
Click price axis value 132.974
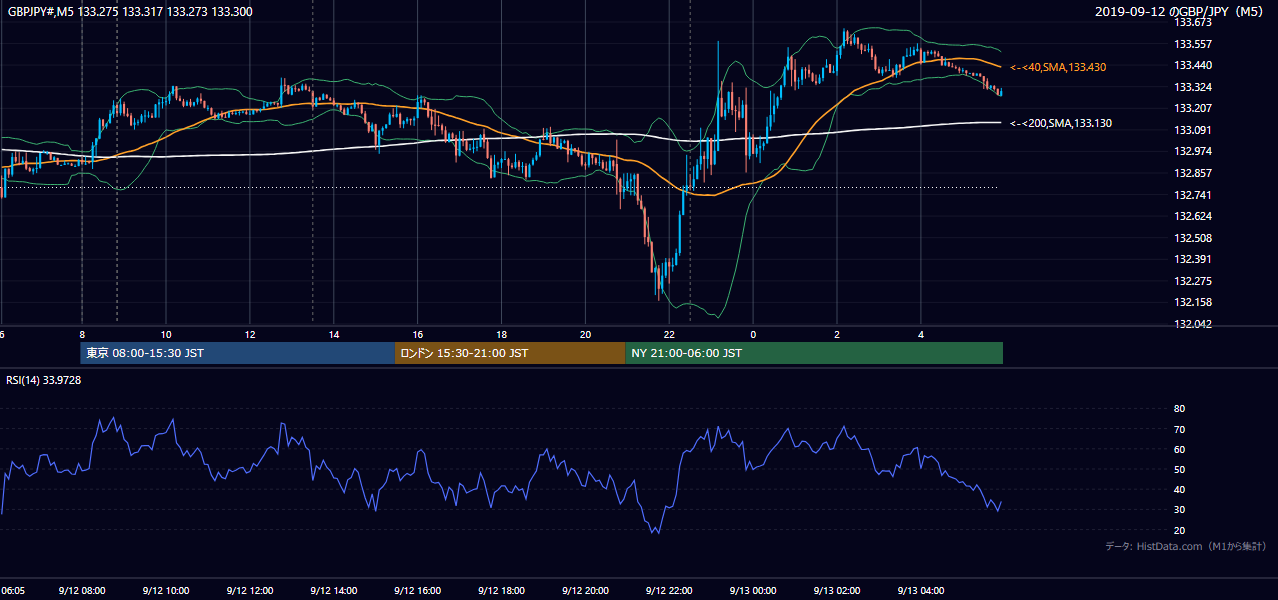pyautogui.click(x=1192, y=151)
